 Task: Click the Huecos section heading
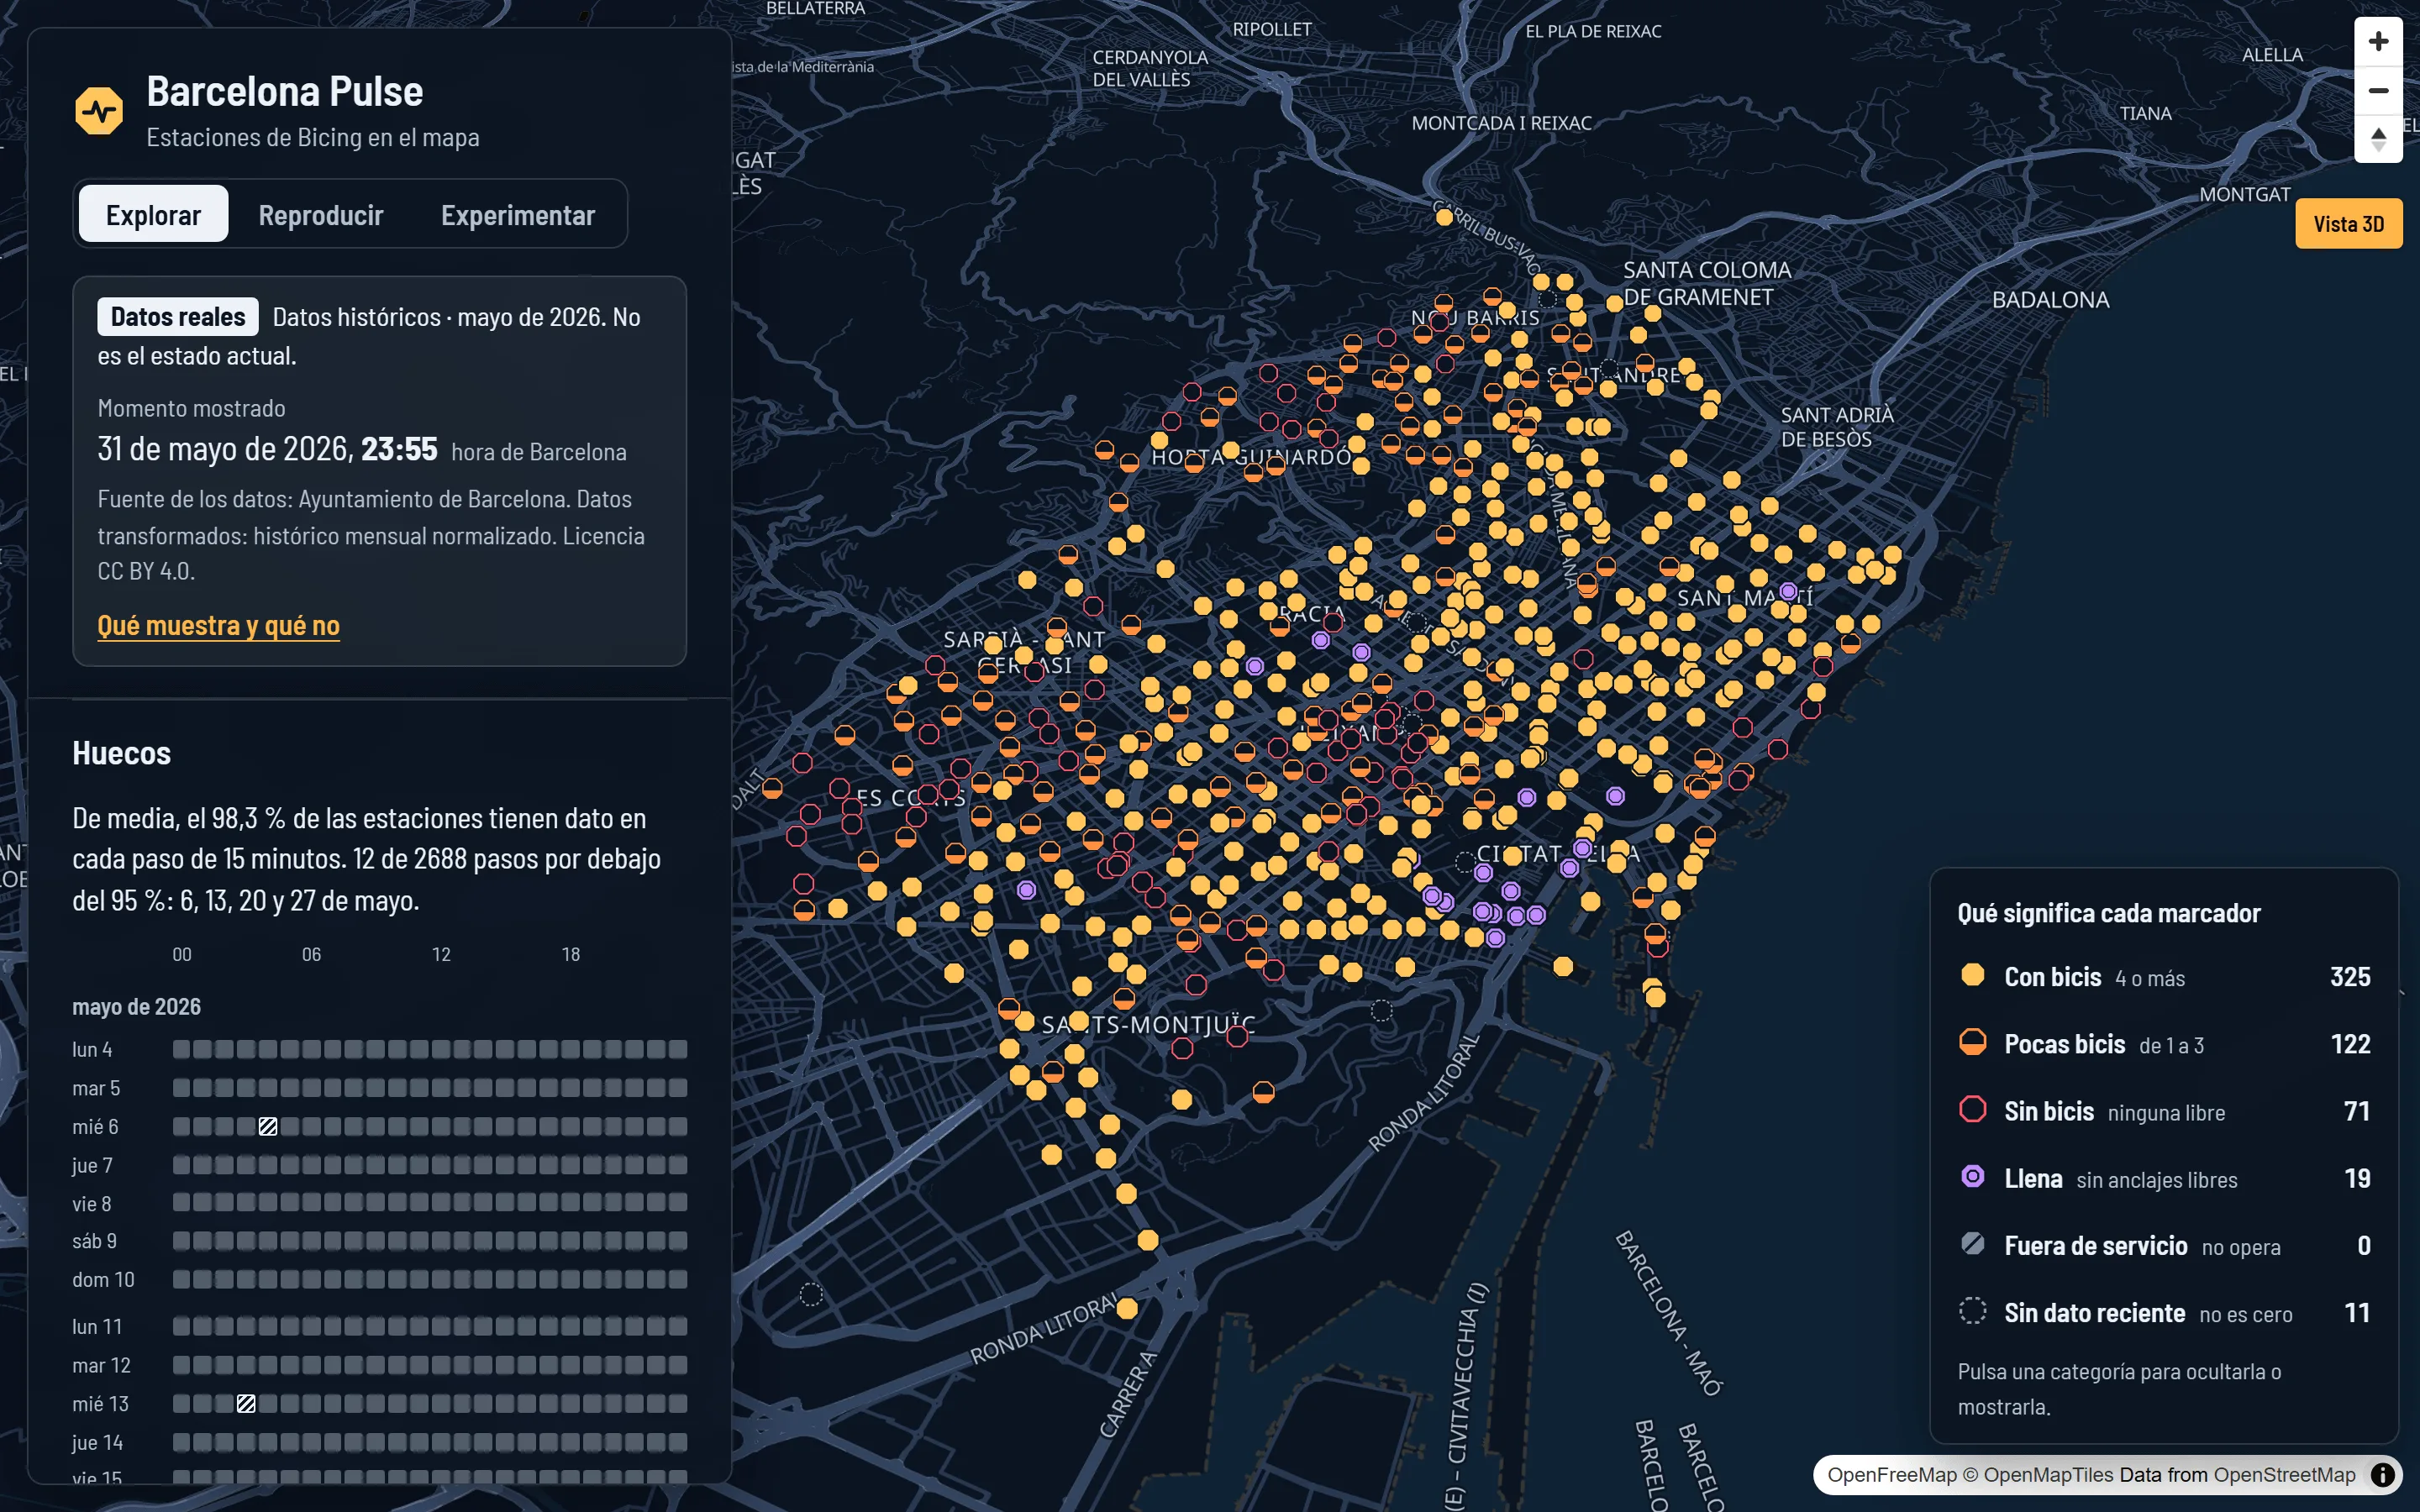pyautogui.click(x=122, y=753)
